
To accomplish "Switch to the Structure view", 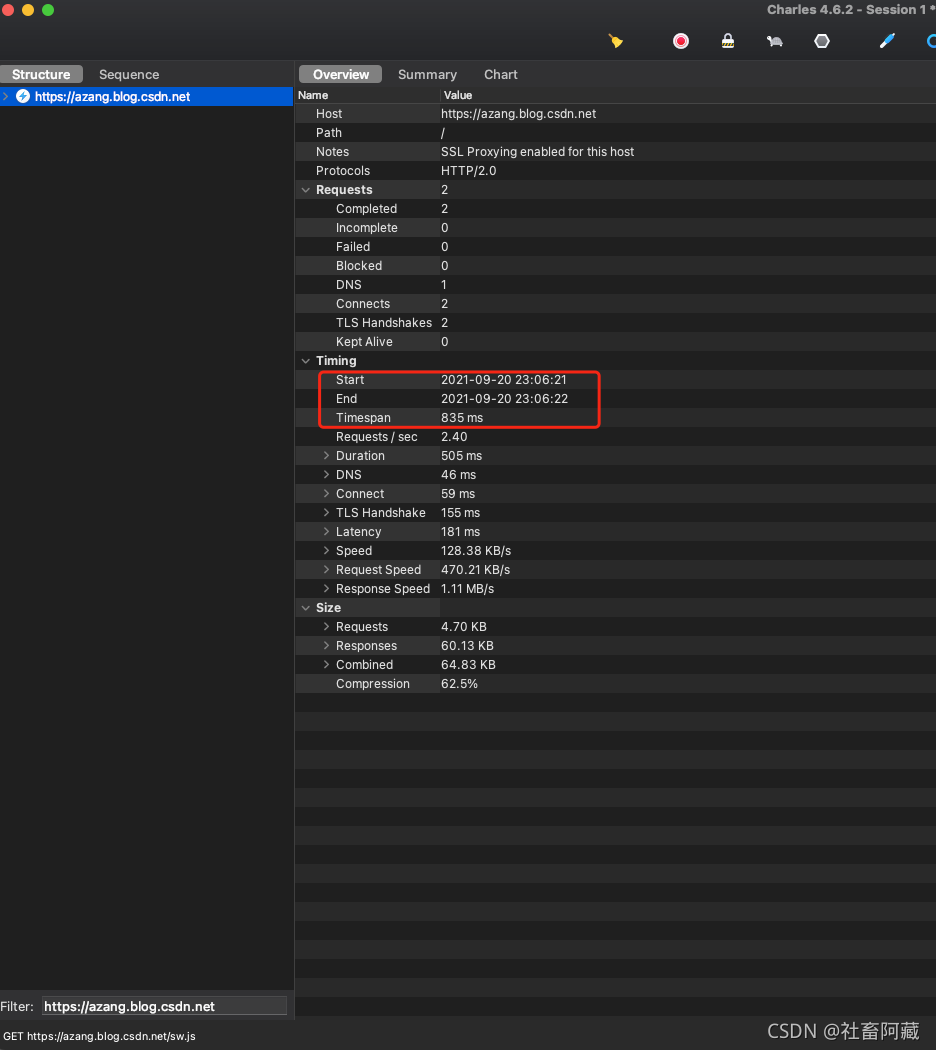I will [x=41, y=74].
